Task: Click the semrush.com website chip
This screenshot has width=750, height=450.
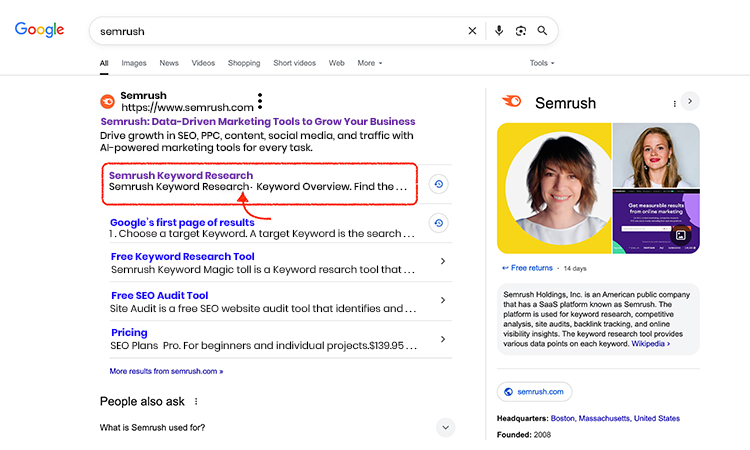Action: tap(534, 392)
